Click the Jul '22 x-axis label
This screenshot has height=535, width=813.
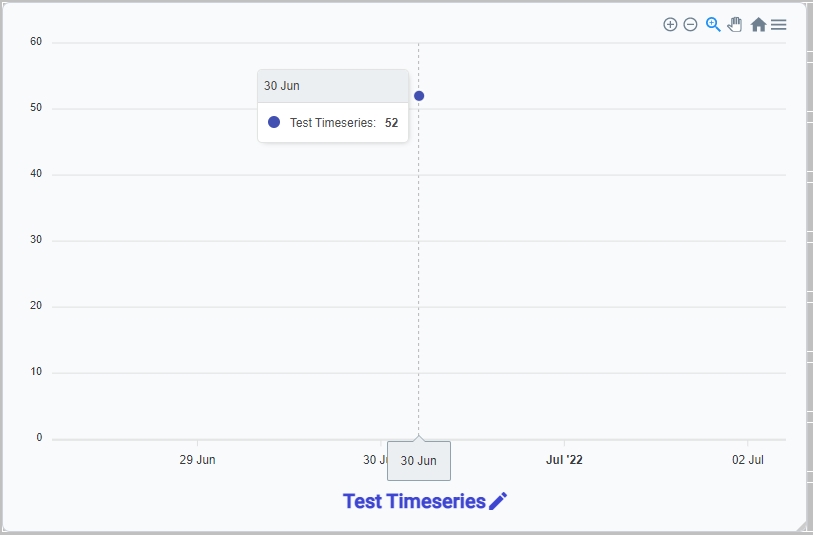click(564, 460)
